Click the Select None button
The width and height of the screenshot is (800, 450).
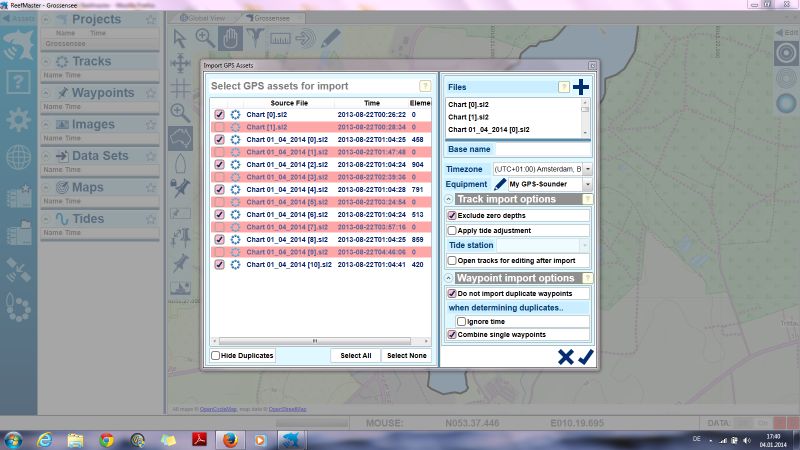click(406, 356)
